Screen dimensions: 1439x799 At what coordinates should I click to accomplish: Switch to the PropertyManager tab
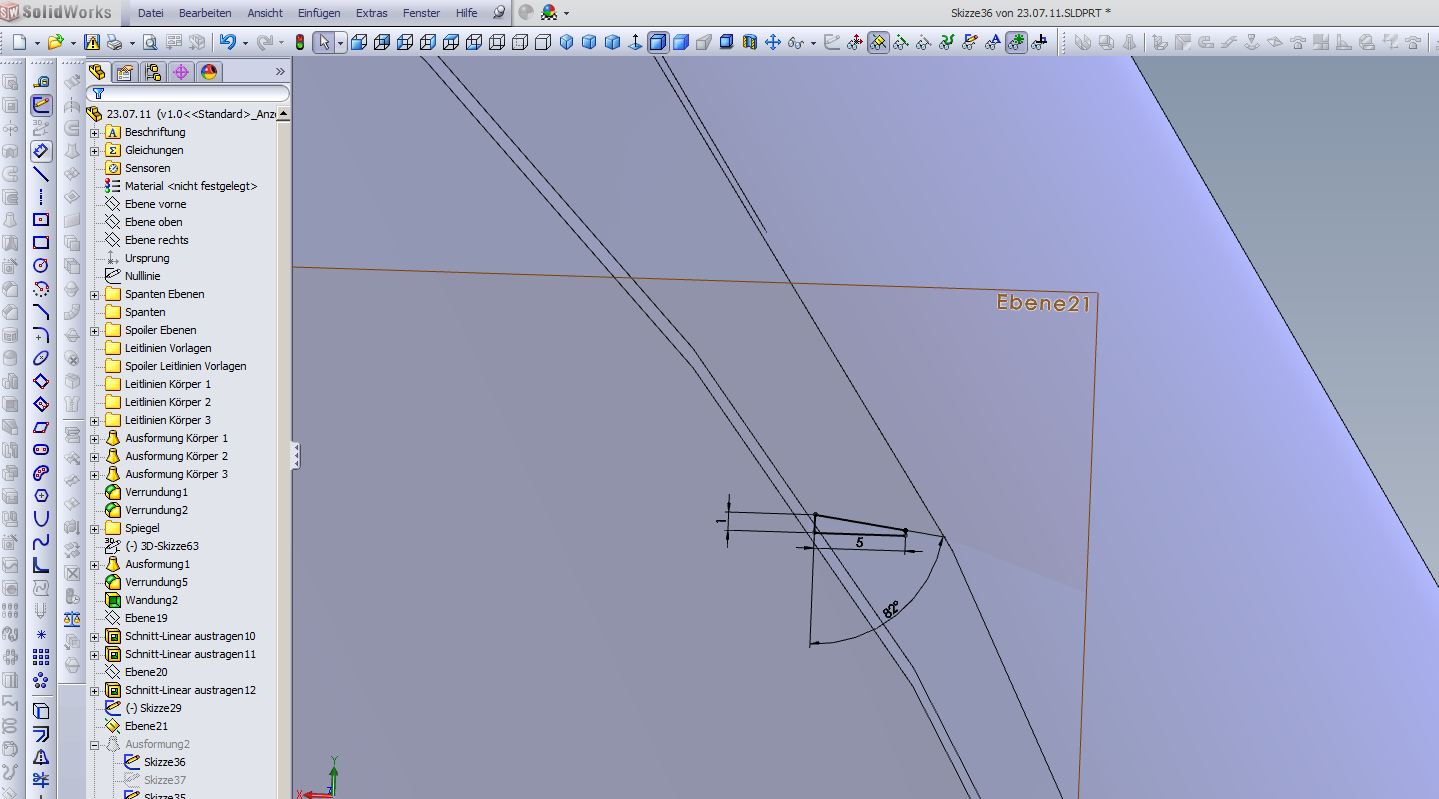click(x=125, y=72)
